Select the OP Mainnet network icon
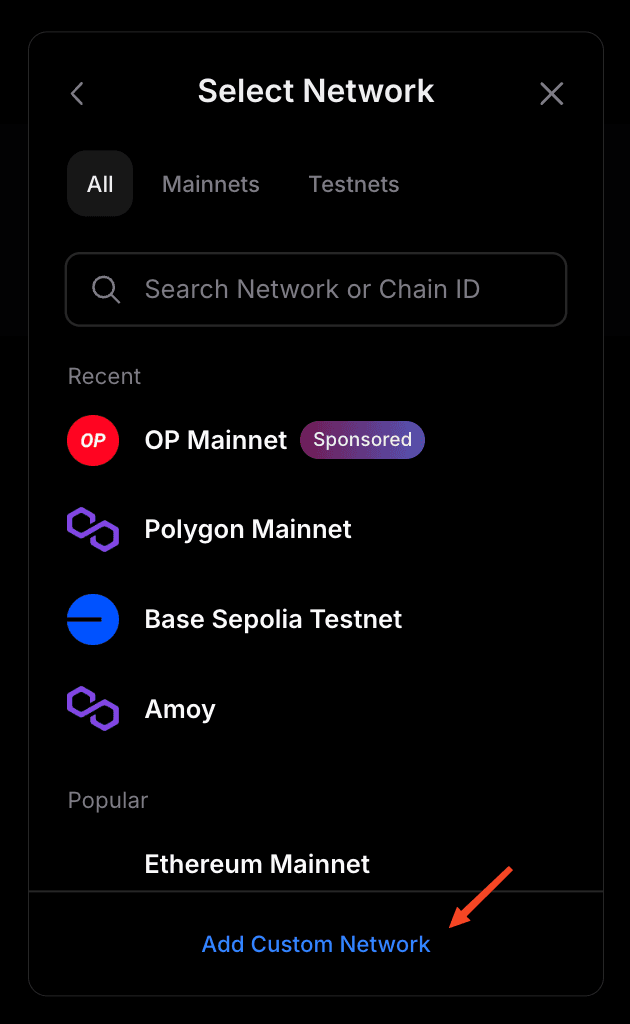The image size is (630, 1024). point(92,440)
